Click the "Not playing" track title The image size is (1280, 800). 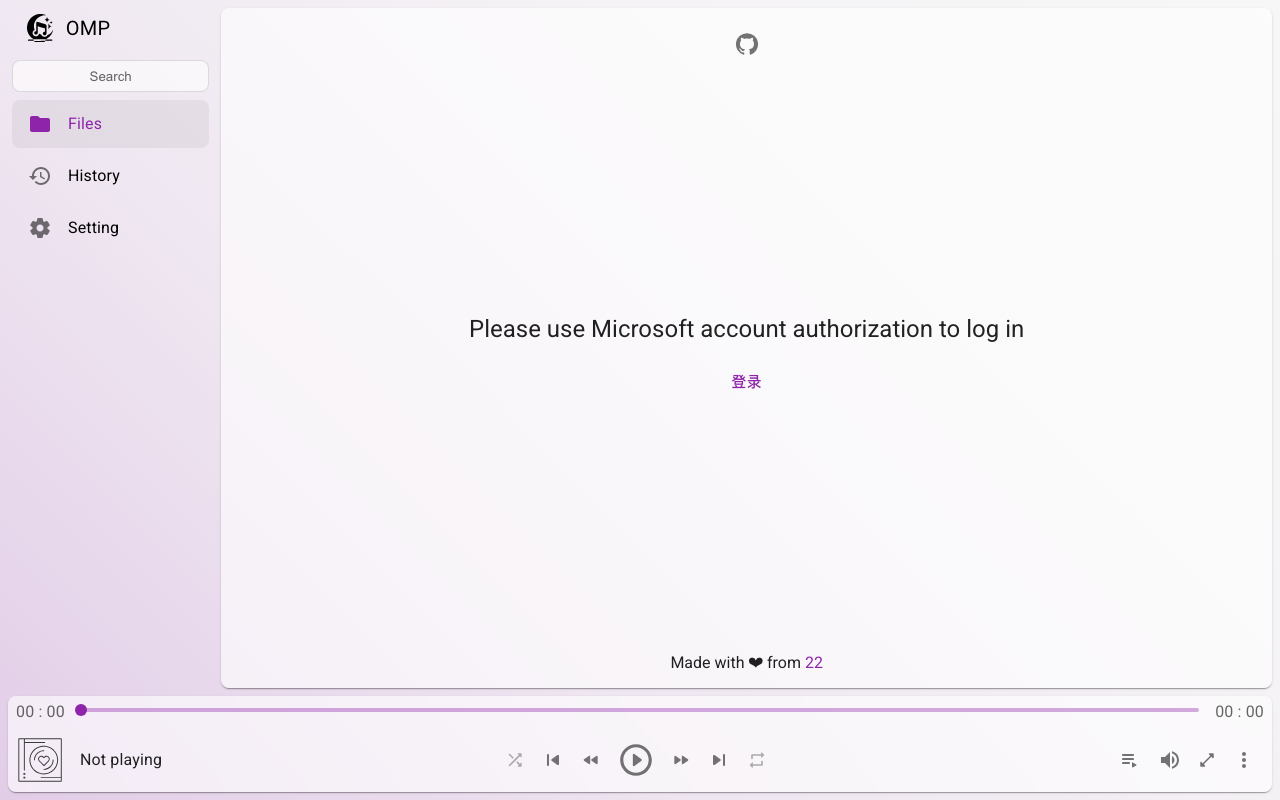[121, 760]
